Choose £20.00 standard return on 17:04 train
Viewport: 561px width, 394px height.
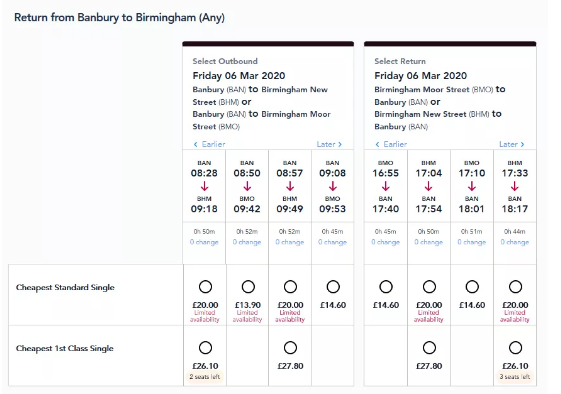coord(429,287)
